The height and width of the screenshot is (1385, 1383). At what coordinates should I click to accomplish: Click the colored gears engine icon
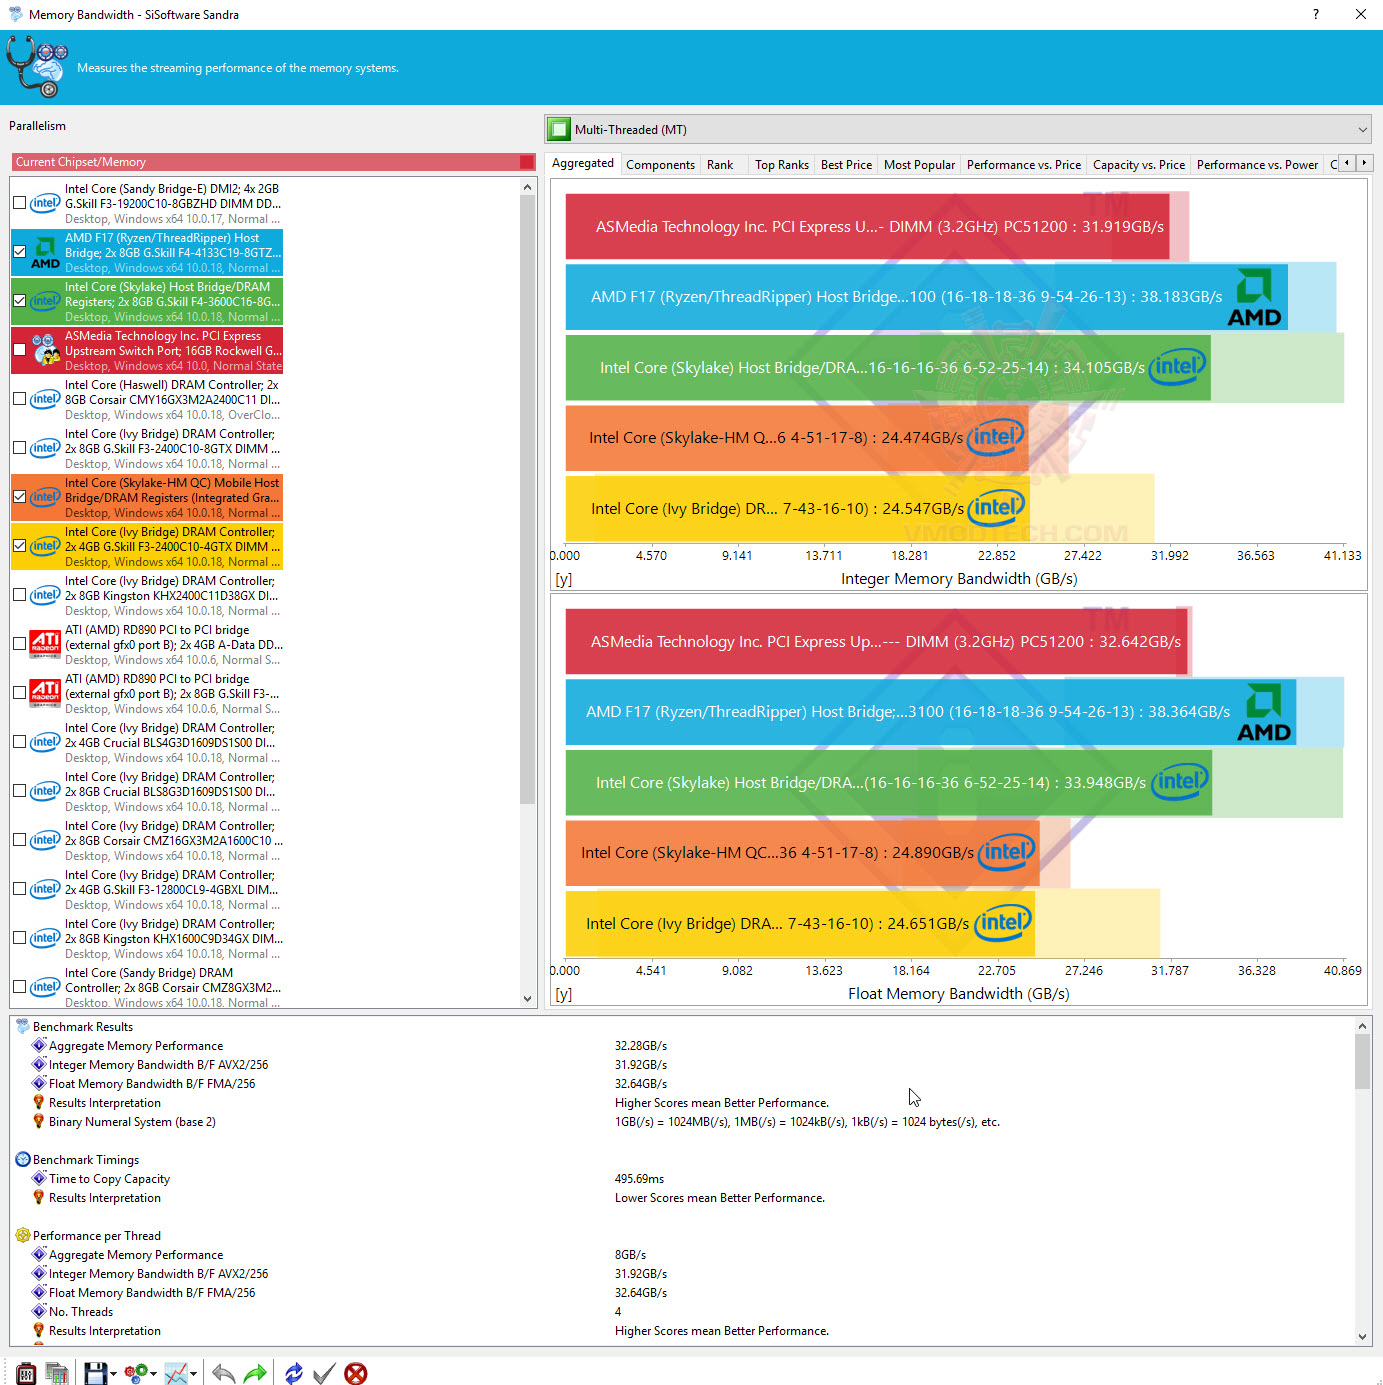(x=135, y=1373)
